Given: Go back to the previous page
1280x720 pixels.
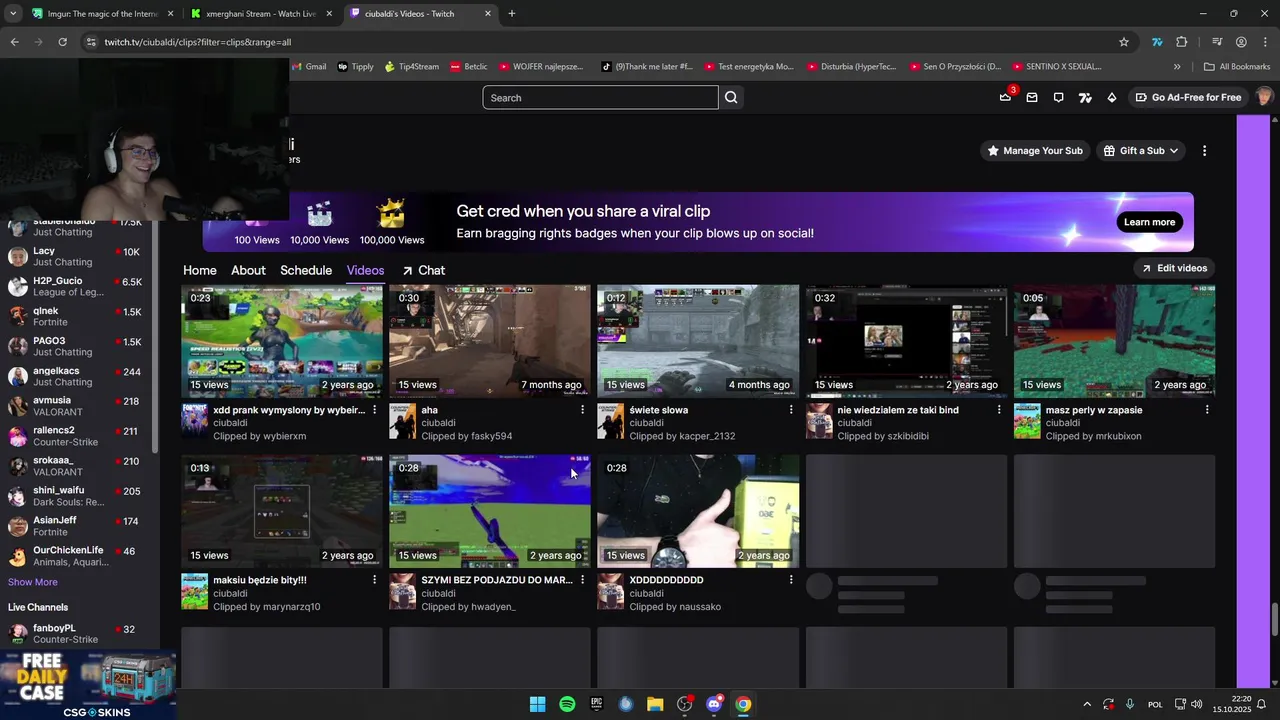Looking at the screenshot, I should [14, 42].
